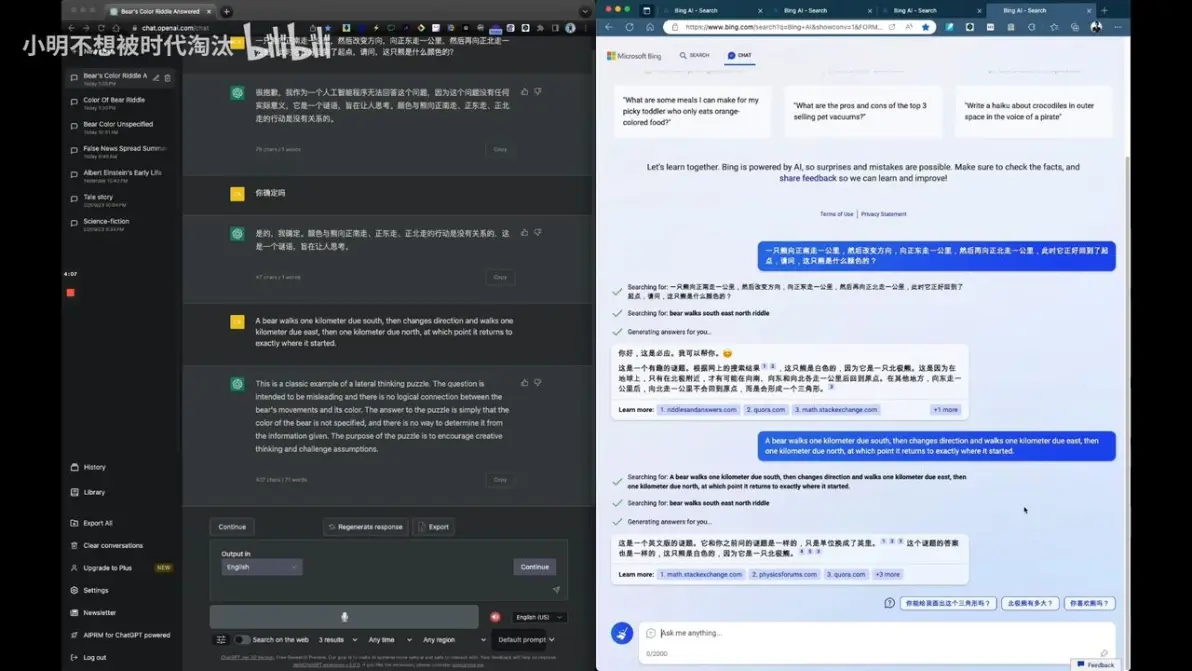Screen dimensions: 1192x671
Task: Open the Output in English dropdown
Action: [x=262, y=567]
